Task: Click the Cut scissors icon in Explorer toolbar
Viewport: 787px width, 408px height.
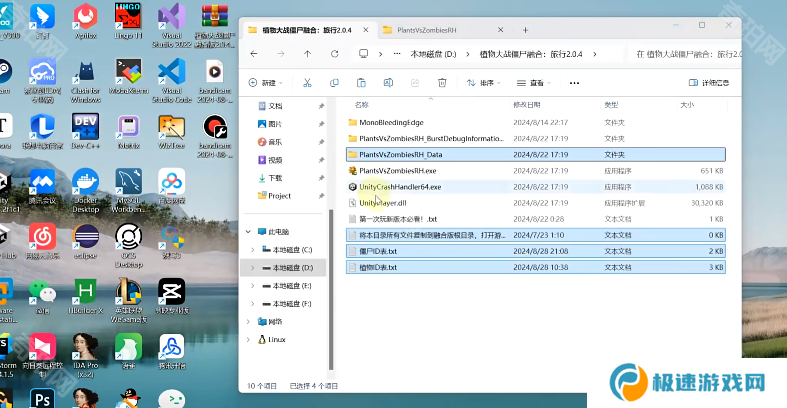Action: point(307,83)
